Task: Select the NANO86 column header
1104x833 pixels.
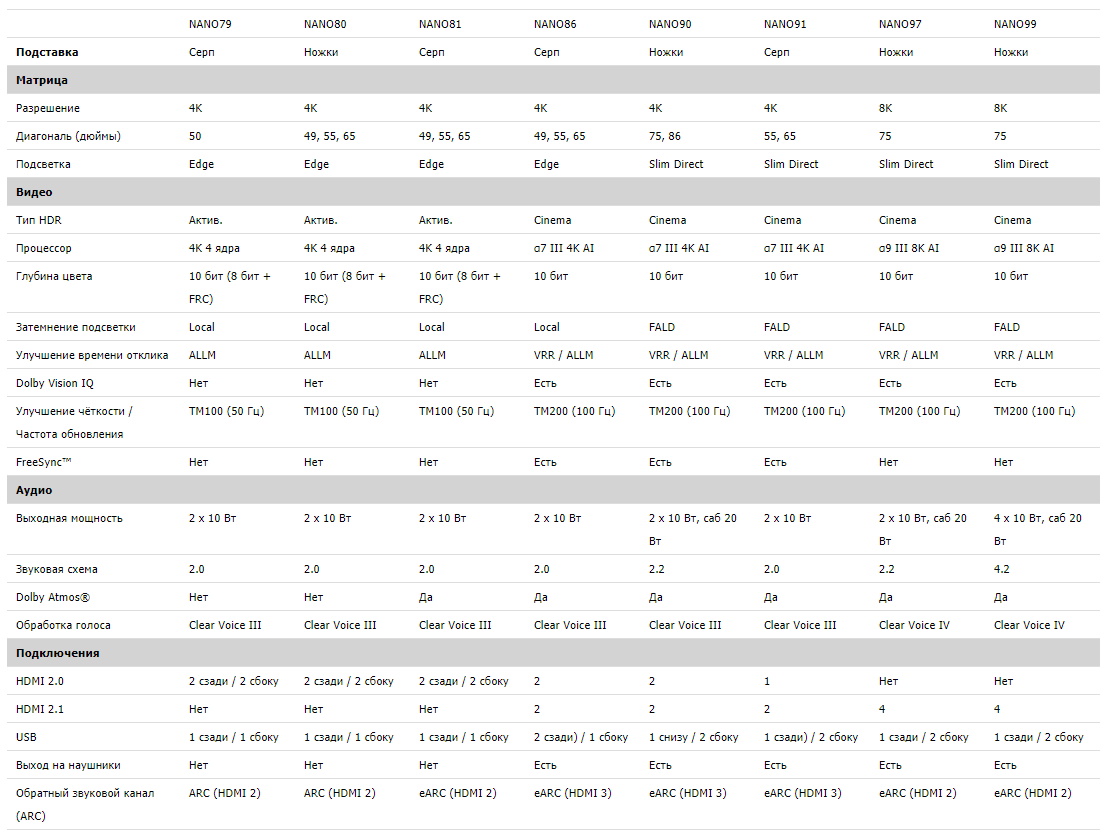Action: click(555, 24)
